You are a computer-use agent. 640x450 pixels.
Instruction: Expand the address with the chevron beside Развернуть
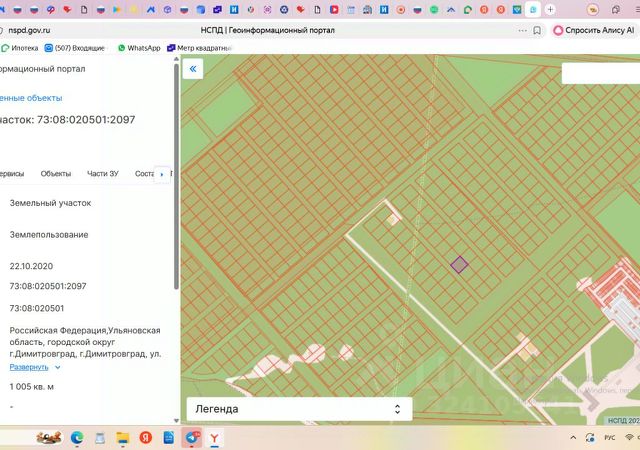[58, 367]
